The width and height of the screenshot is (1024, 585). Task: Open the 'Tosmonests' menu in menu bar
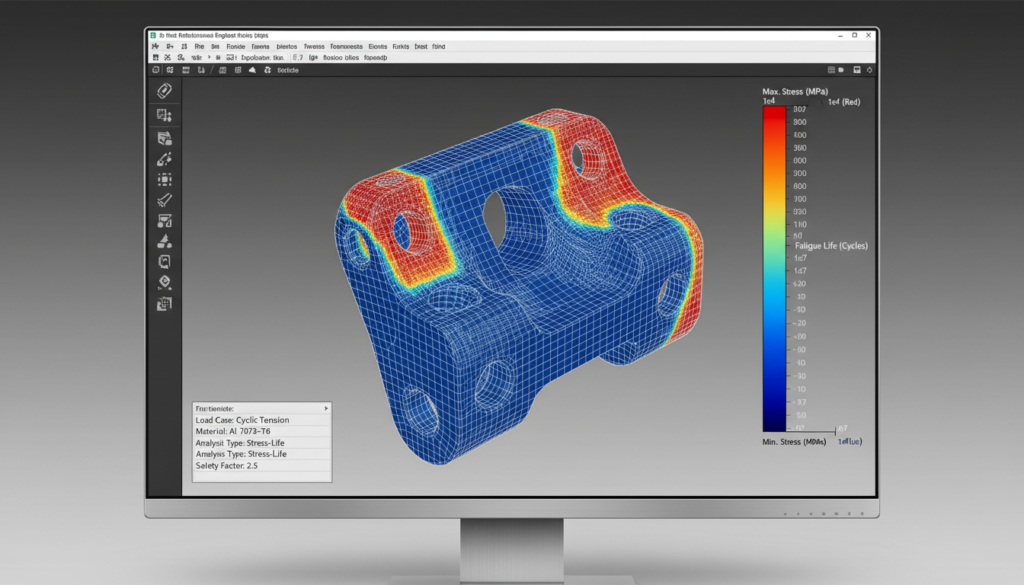tap(346, 47)
